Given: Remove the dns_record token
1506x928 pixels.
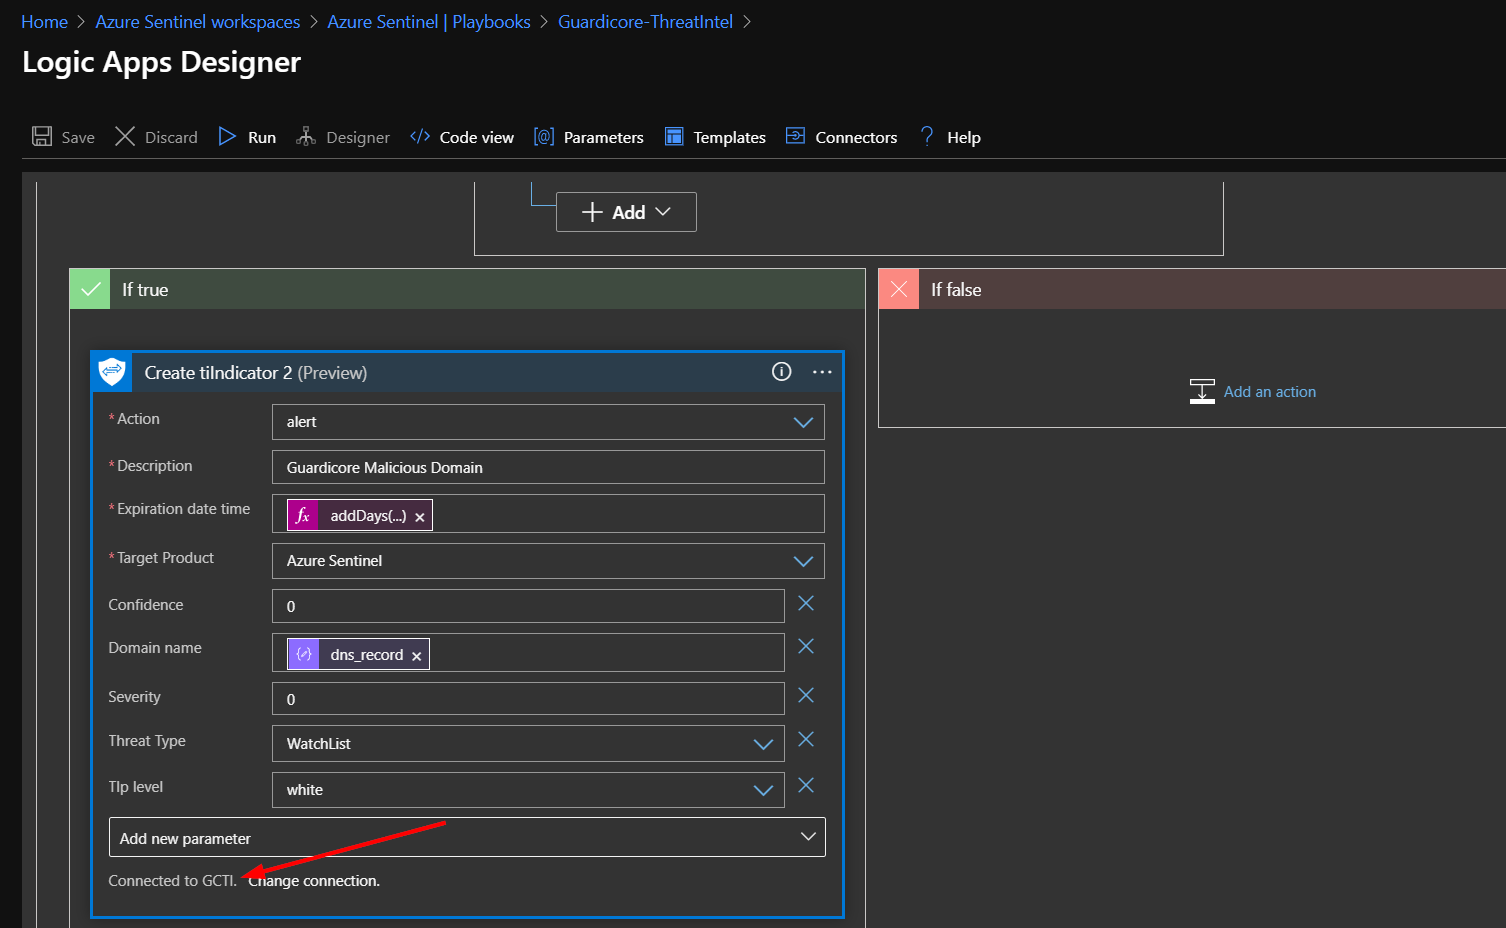Looking at the screenshot, I should tap(417, 656).
